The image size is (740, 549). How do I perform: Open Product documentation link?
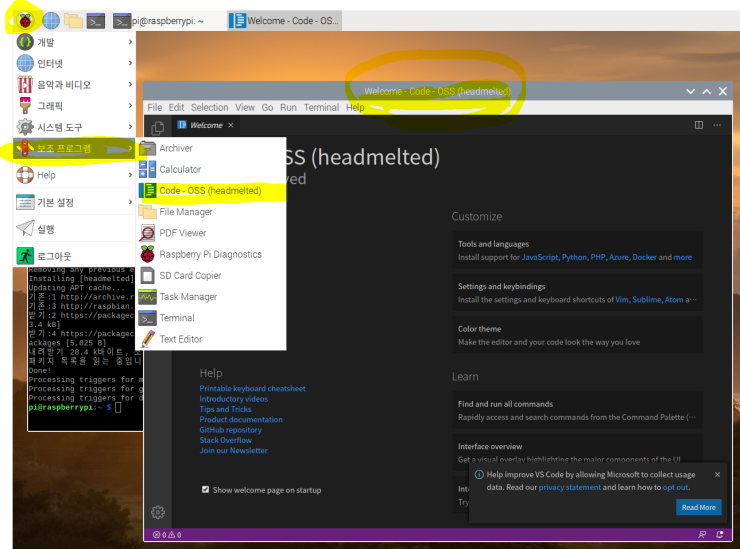point(241,419)
